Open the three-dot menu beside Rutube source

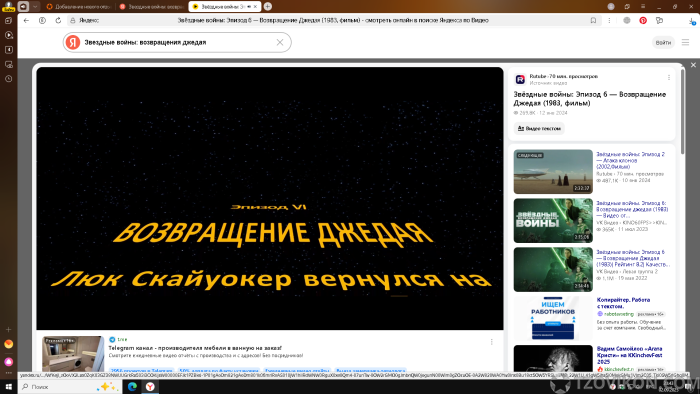[x=669, y=78]
